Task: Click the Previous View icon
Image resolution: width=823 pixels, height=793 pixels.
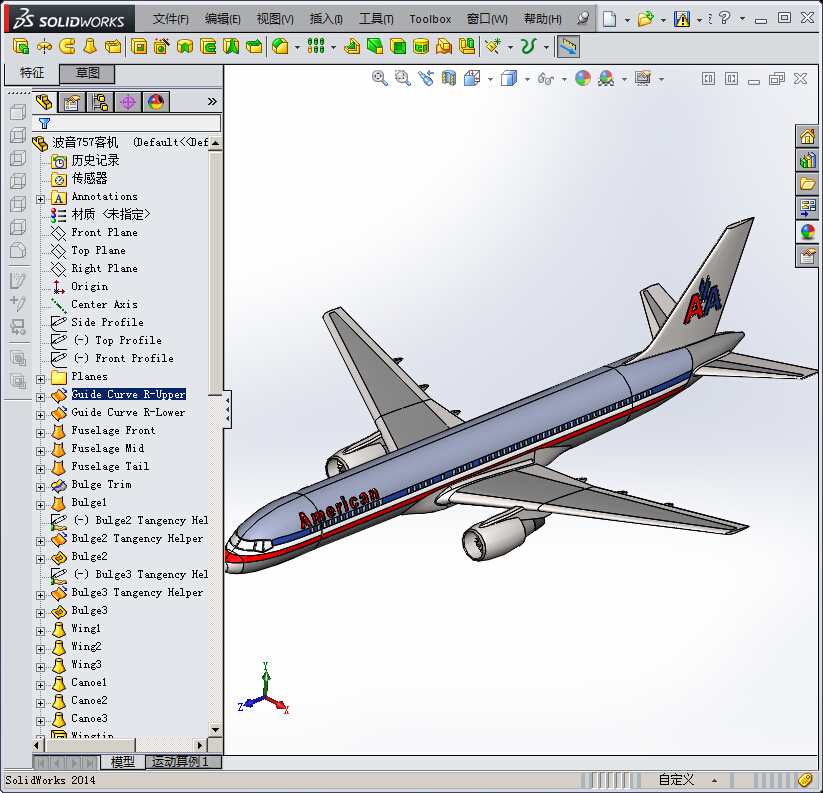Action: pos(426,79)
